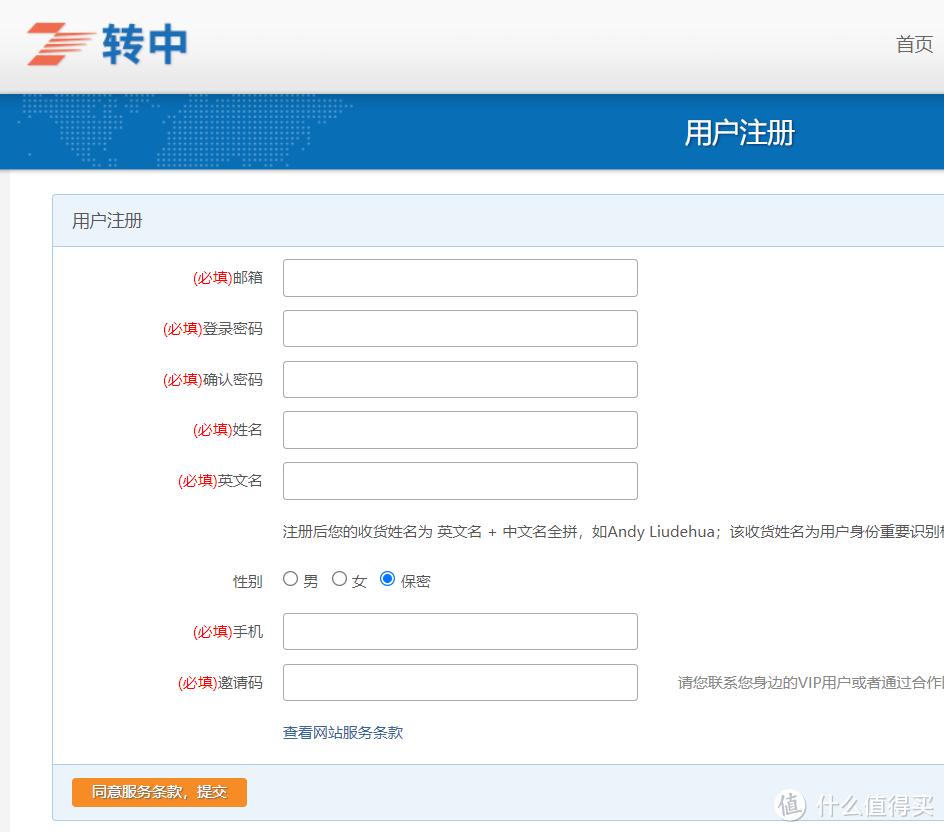
Task: Click the 登录密码 password input field
Action: click(460, 328)
